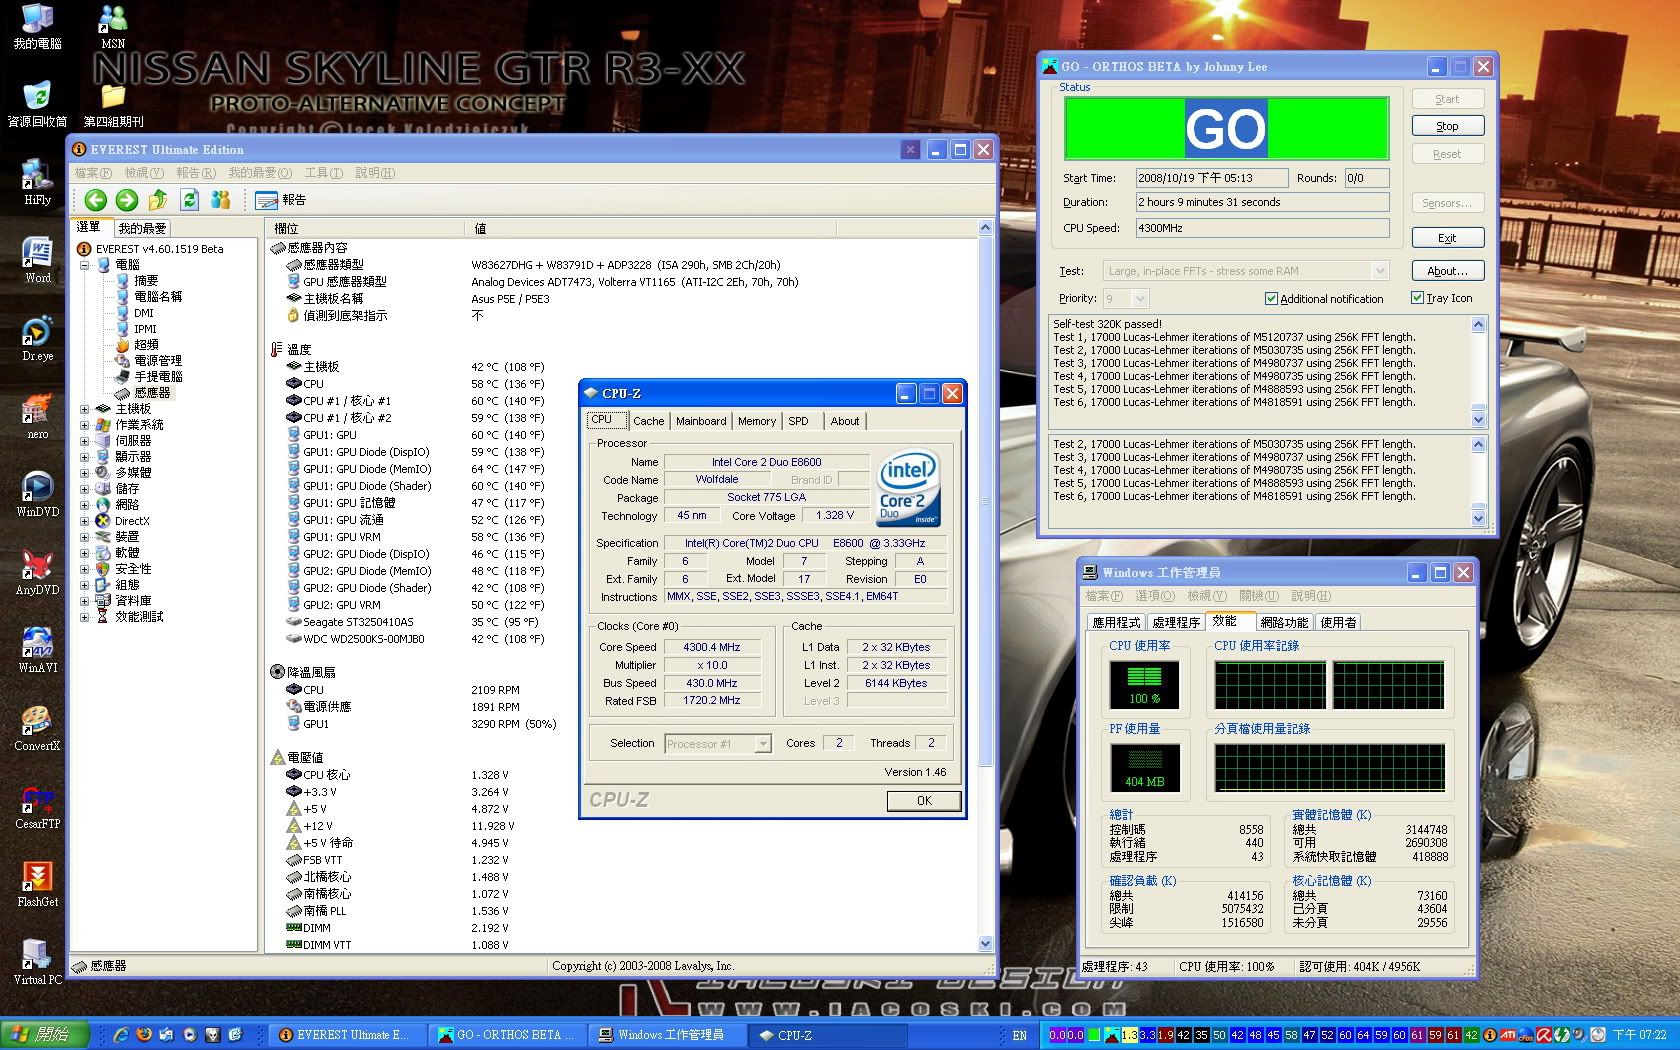This screenshot has width=1680, height=1050.
Task: Switch to the Mainboard tab in CPU-Z
Action: coord(701,421)
